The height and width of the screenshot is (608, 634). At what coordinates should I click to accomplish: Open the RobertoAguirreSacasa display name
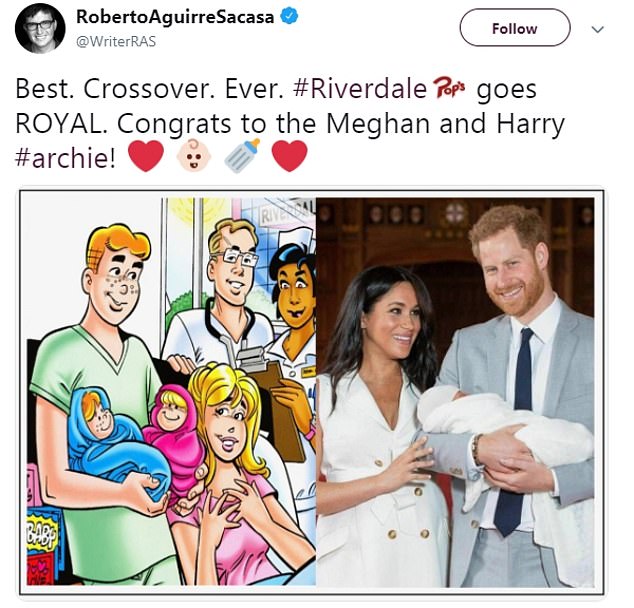(175, 16)
